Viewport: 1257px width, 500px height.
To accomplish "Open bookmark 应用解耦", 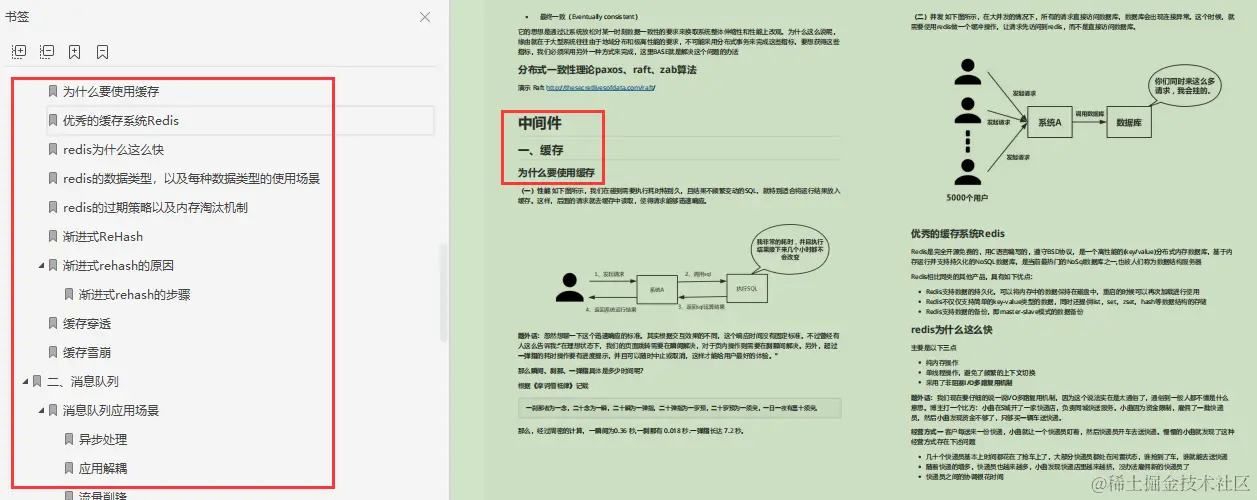I will pyautogui.click(x=103, y=468).
